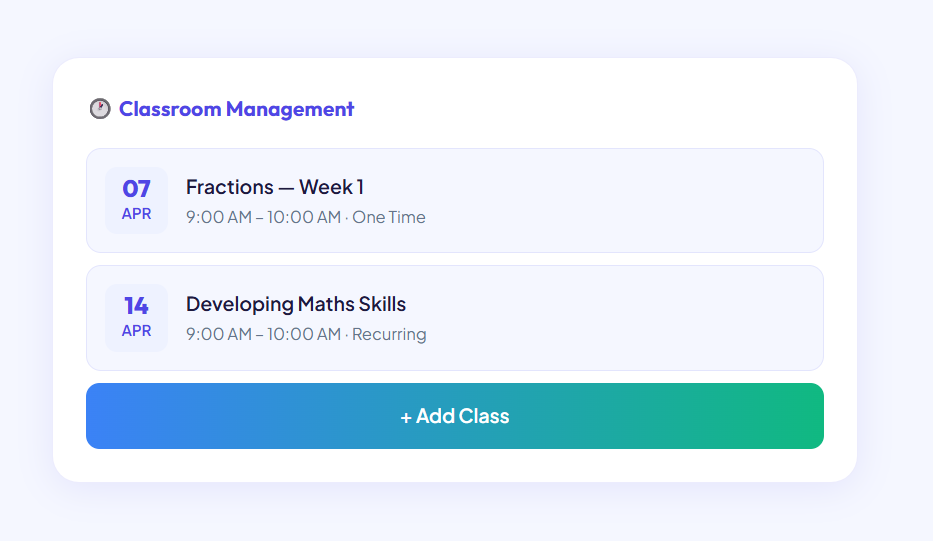The height and width of the screenshot is (541, 933).
Task: Click the Recurring label
Action: [x=389, y=334]
